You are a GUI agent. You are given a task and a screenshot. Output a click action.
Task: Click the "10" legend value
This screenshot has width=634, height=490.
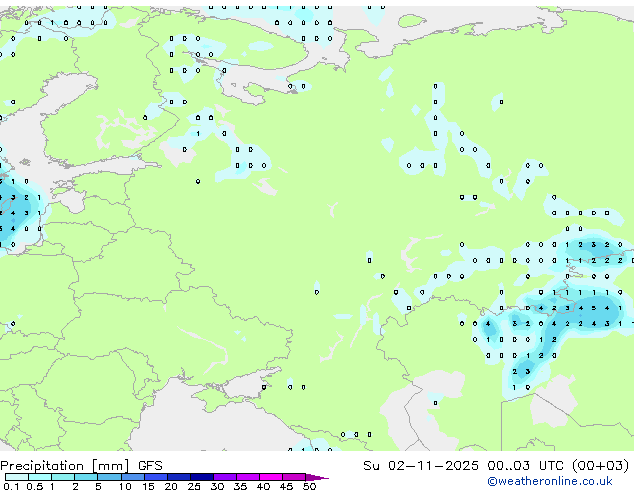[125, 486]
